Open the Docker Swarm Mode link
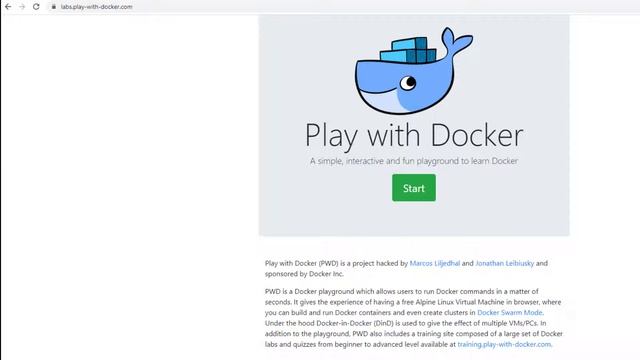This screenshot has height=360, width=640. [x=510, y=313]
